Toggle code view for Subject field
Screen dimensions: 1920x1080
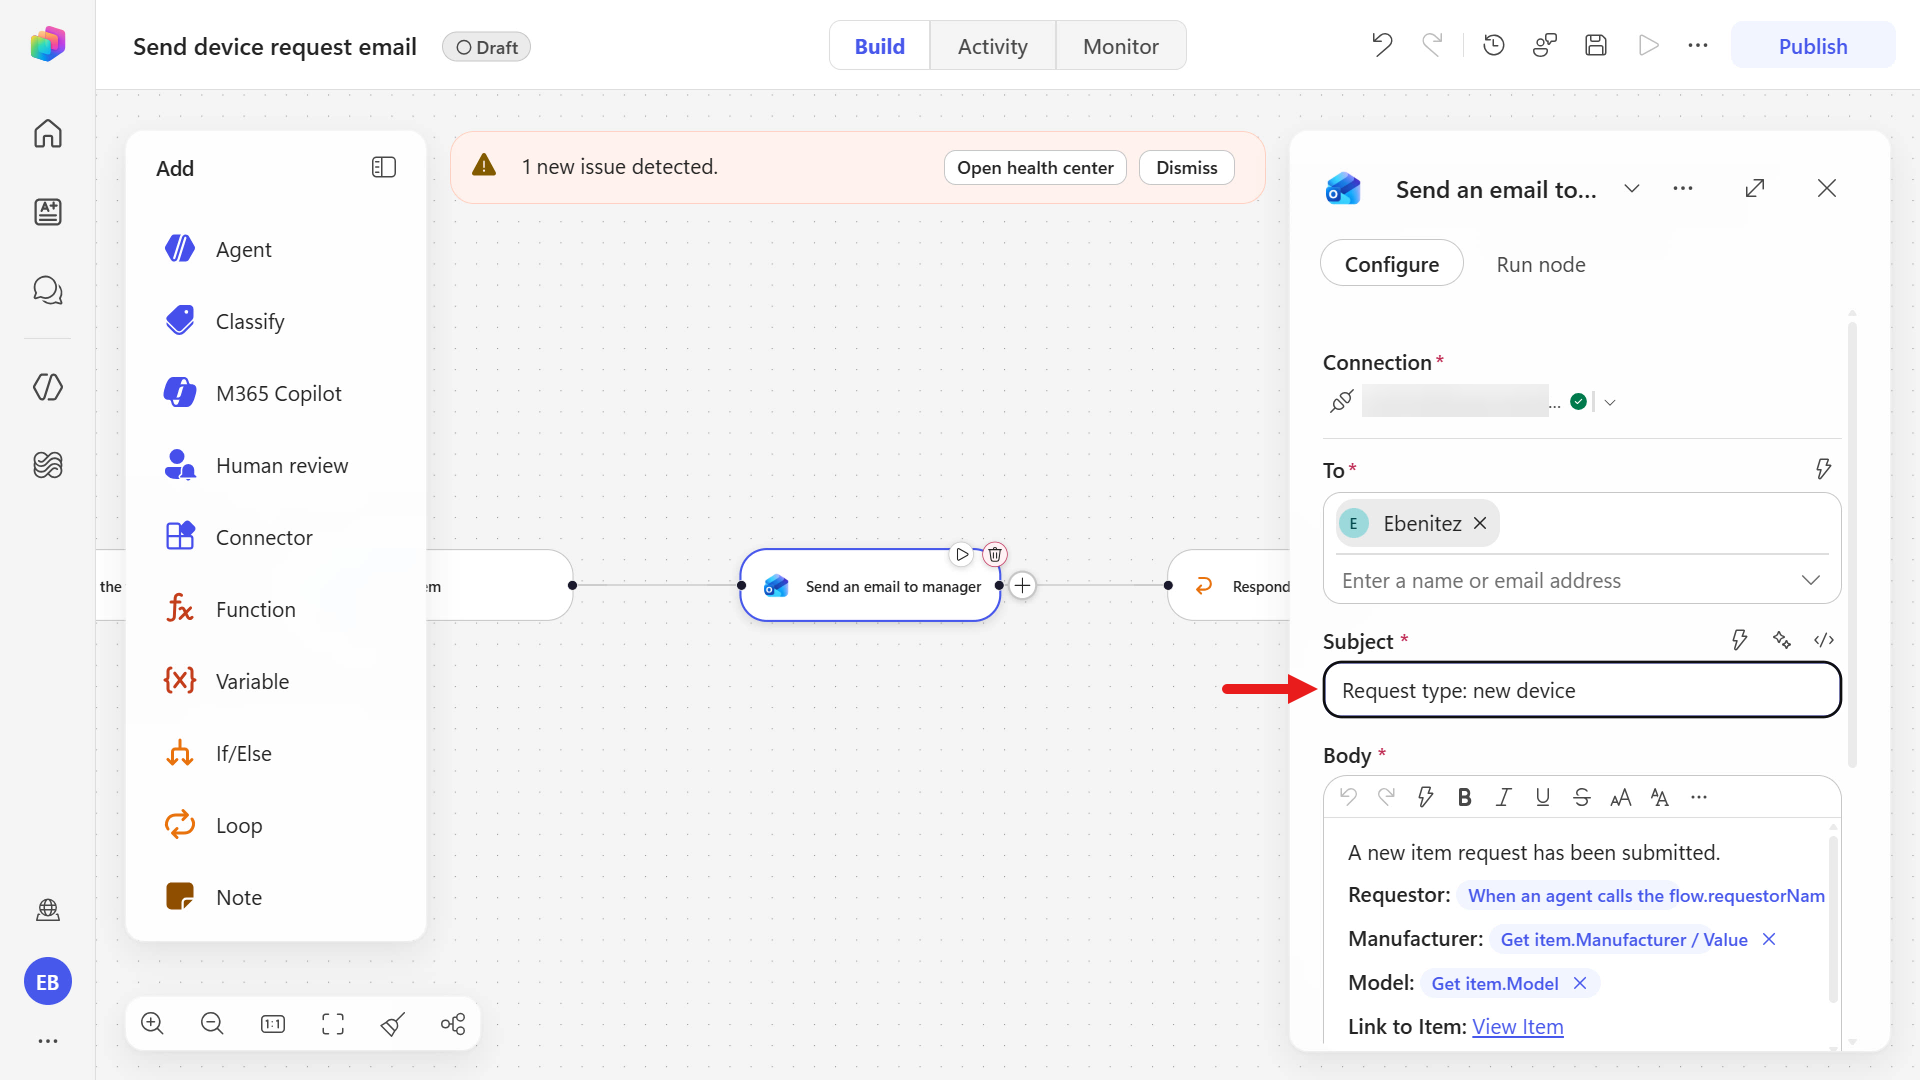pyautogui.click(x=1824, y=640)
